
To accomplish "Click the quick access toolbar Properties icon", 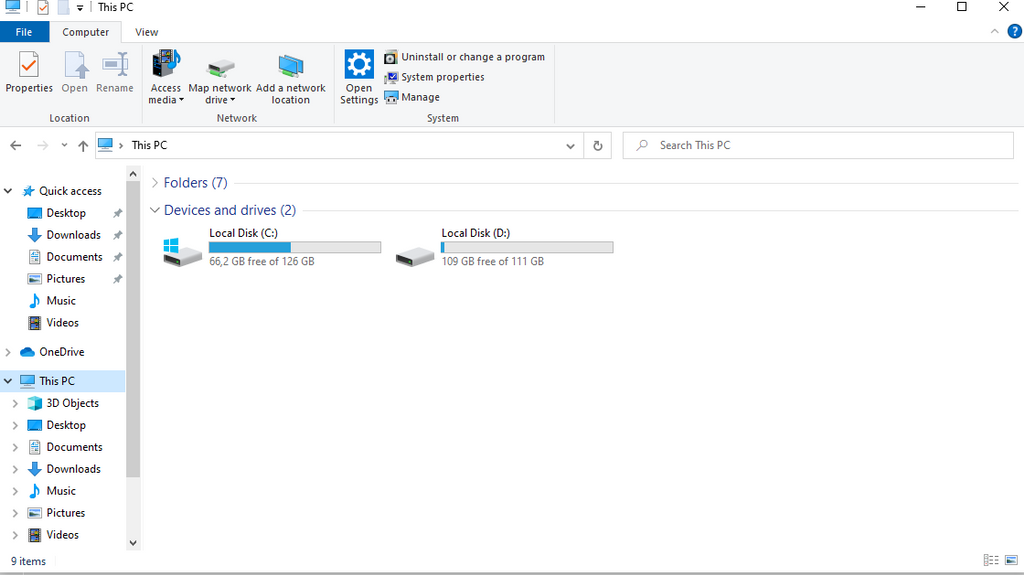I will (x=43, y=8).
